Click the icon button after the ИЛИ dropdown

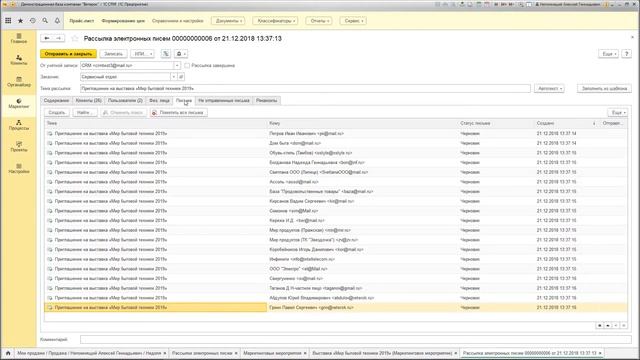pyautogui.click(x=166, y=54)
